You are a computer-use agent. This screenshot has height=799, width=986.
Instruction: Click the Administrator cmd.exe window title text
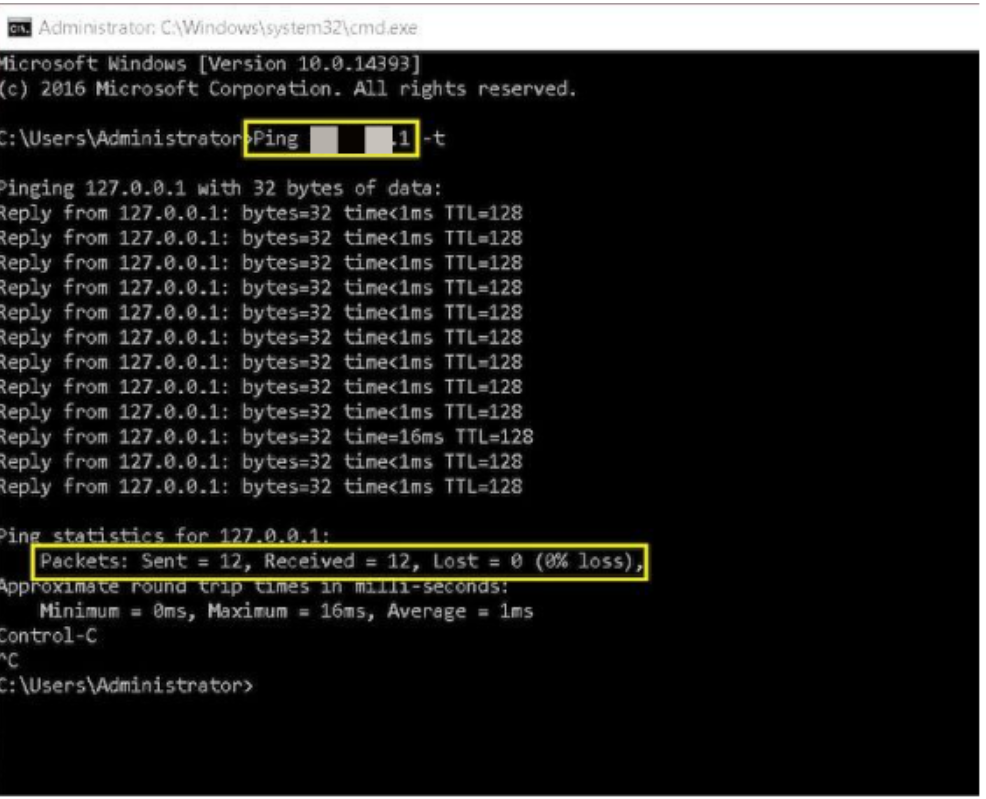228,28
